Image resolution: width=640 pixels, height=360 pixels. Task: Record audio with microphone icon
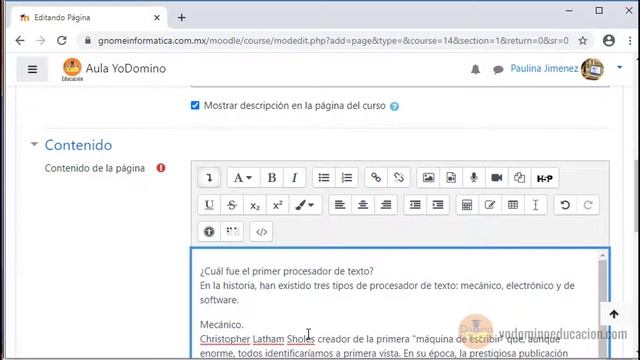(473, 178)
